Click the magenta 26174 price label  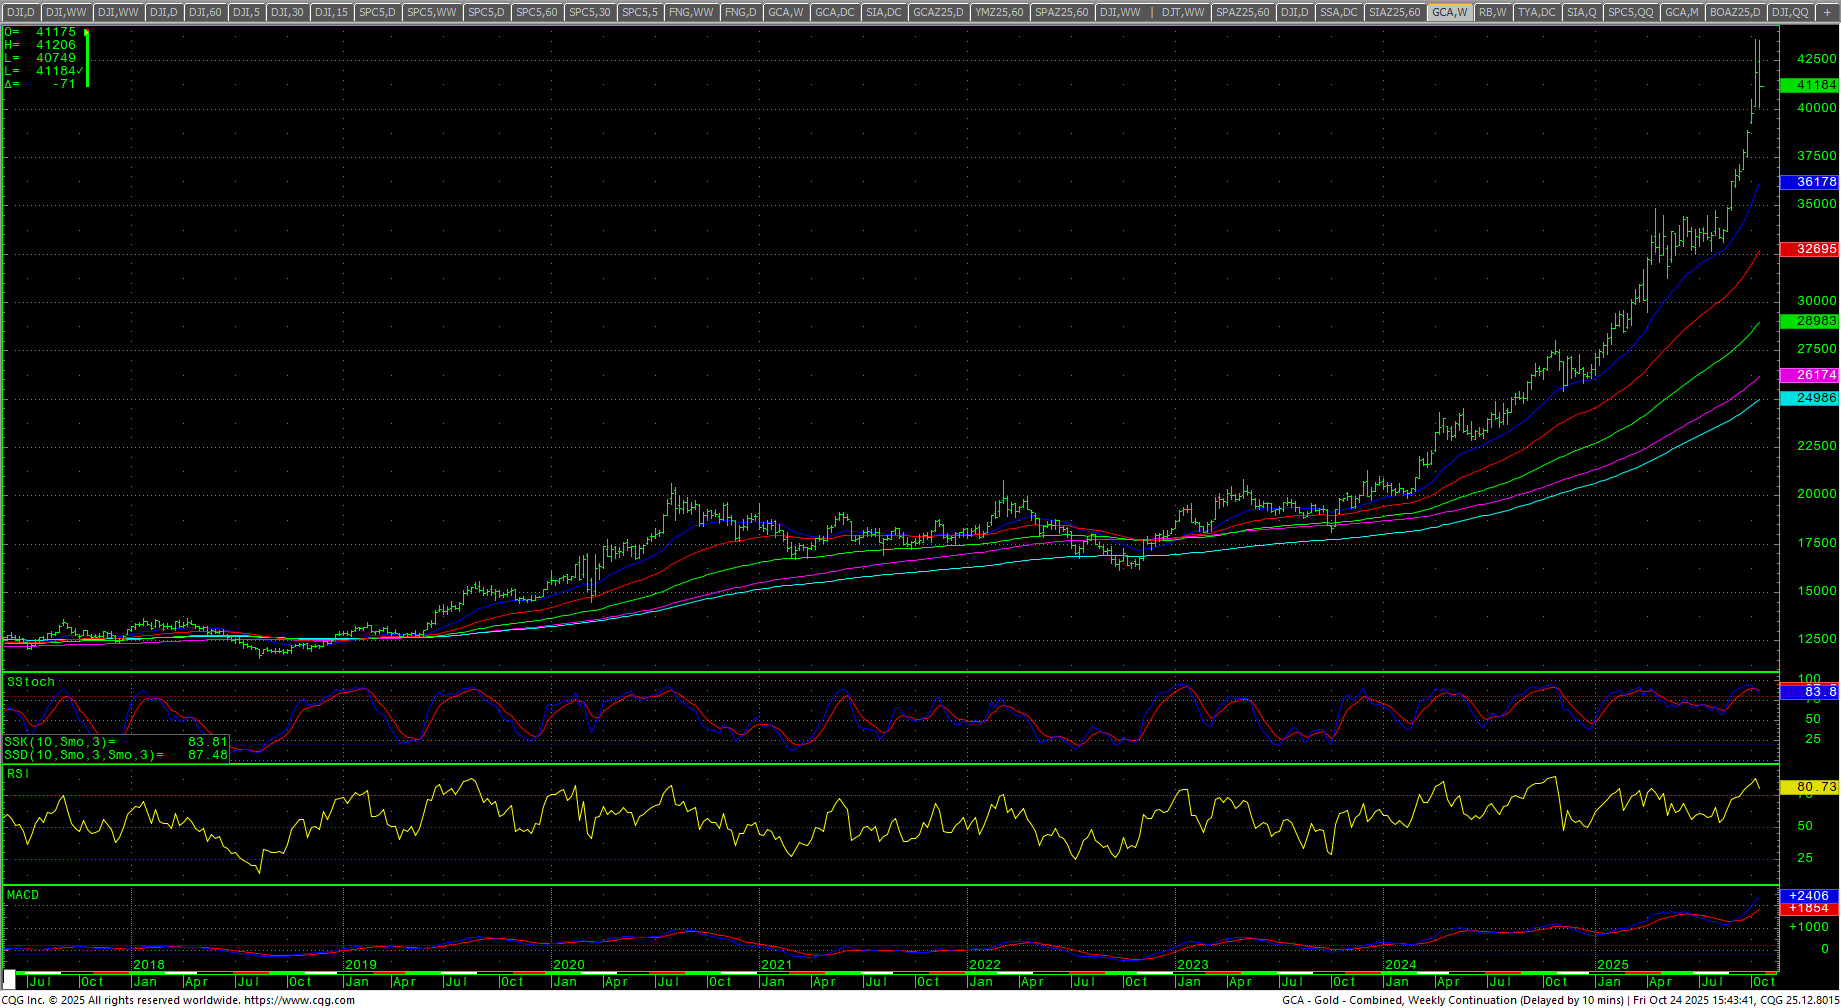point(1809,375)
